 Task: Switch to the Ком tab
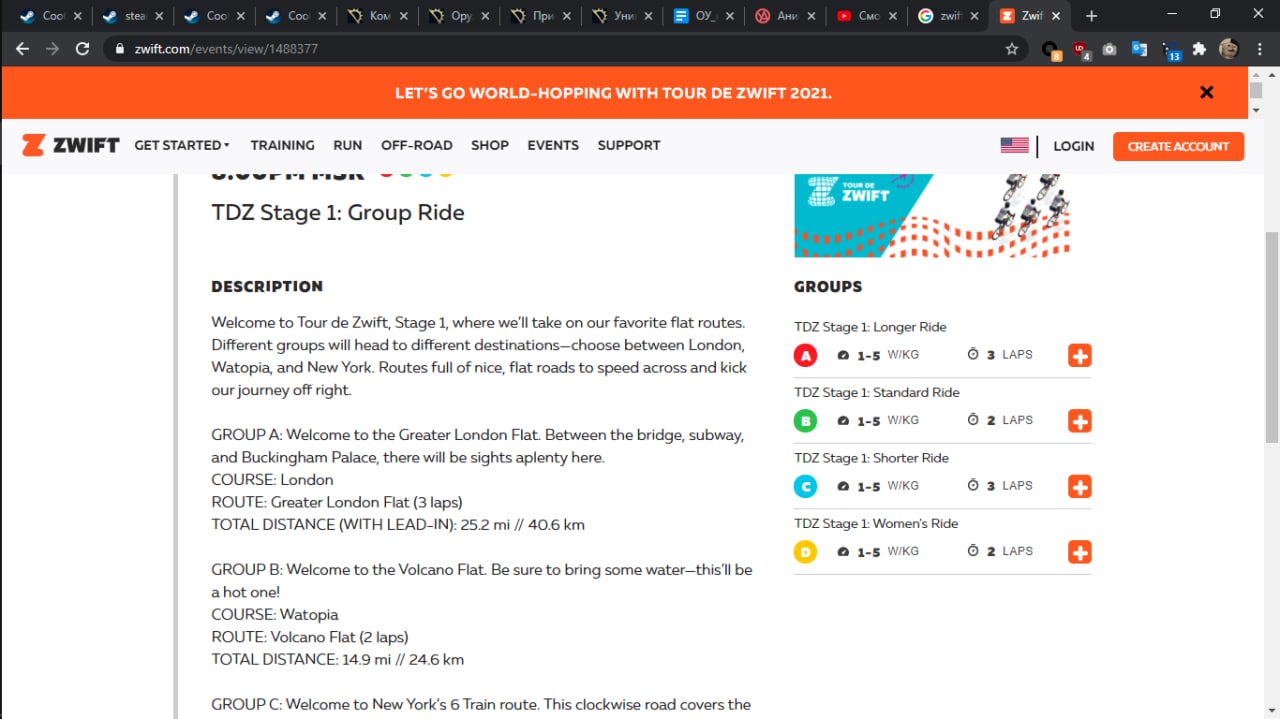(376, 16)
